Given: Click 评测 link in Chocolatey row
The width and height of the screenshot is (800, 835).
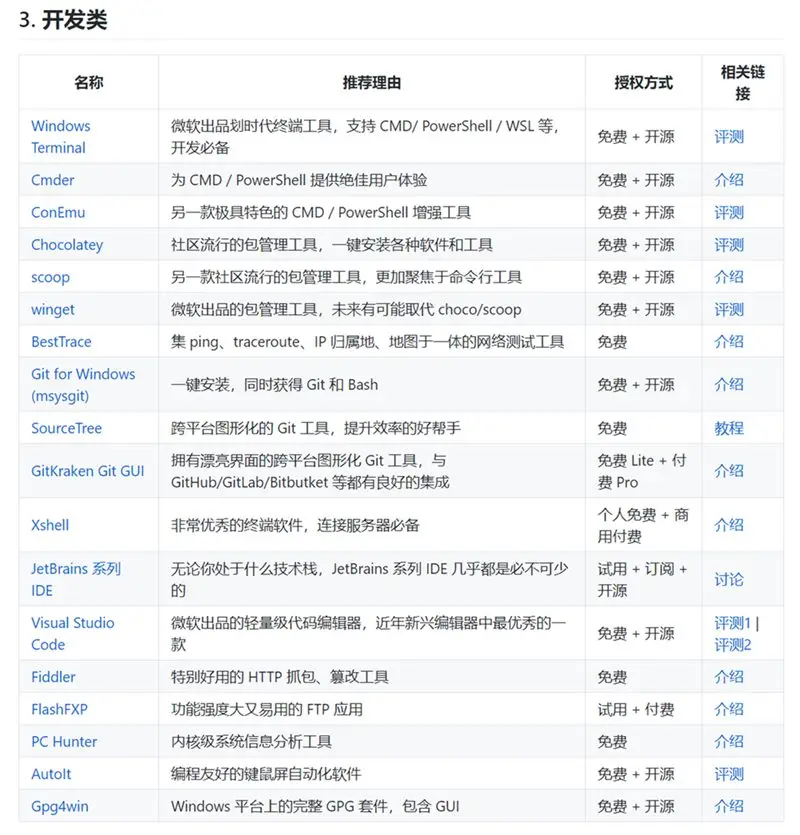Looking at the screenshot, I should pyautogui.click(x=729, y=245).
